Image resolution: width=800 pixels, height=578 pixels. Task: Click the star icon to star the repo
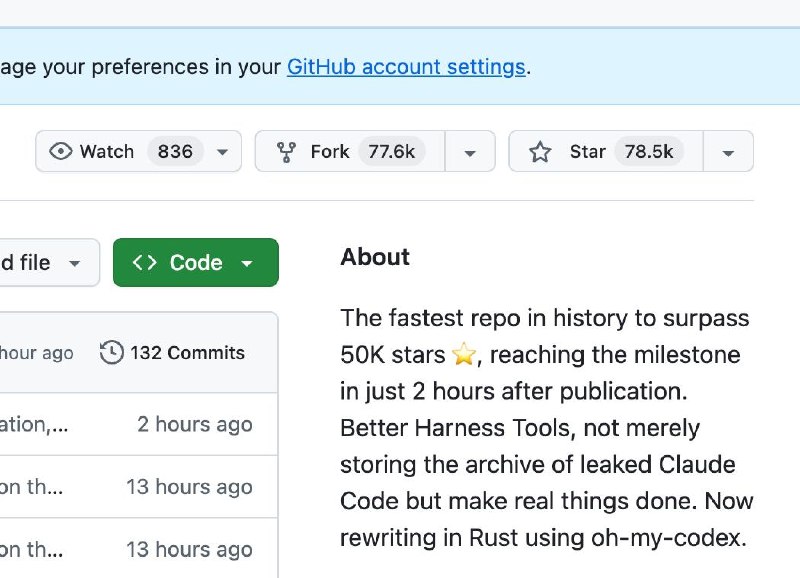click(x=540, y=152)
